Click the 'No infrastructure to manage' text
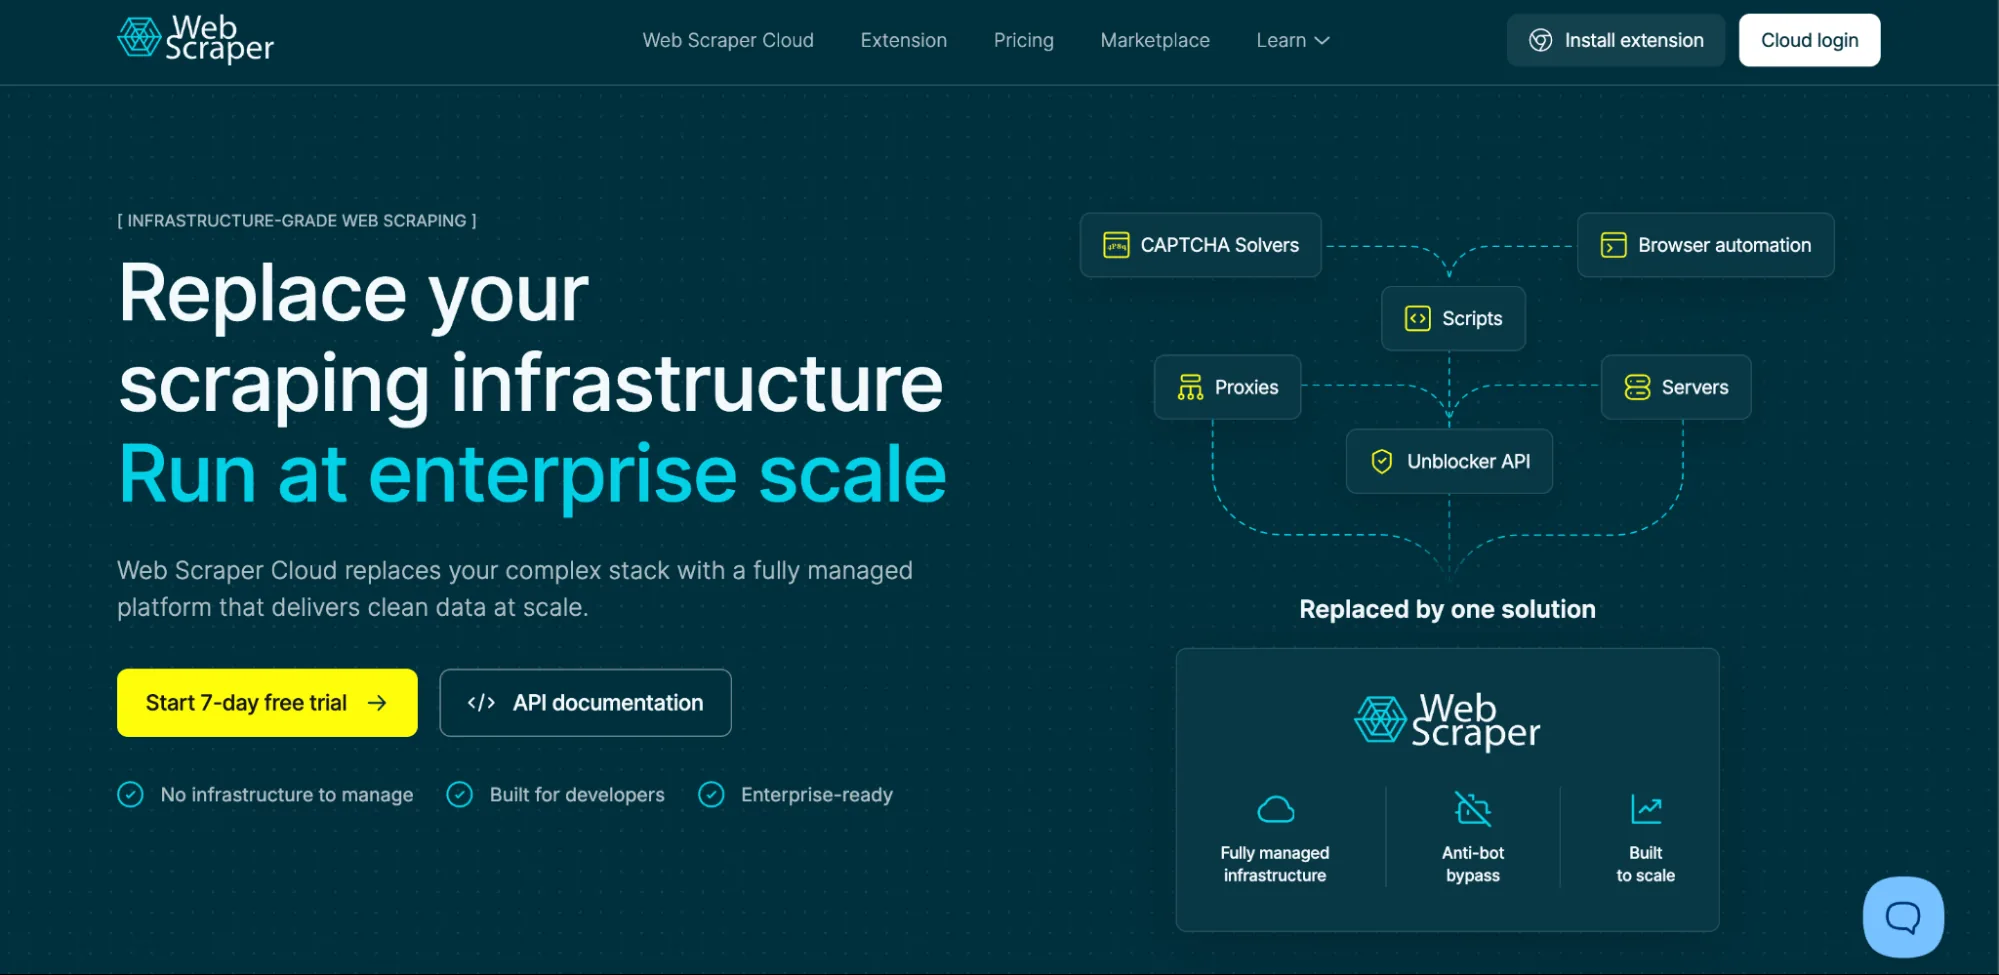The image size is (1999, 975). point(287,795)
